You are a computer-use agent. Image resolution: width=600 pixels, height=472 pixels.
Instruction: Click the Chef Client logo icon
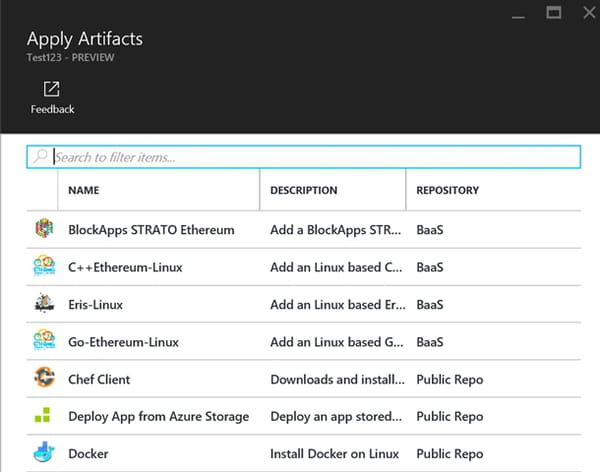tap(44, 377)
